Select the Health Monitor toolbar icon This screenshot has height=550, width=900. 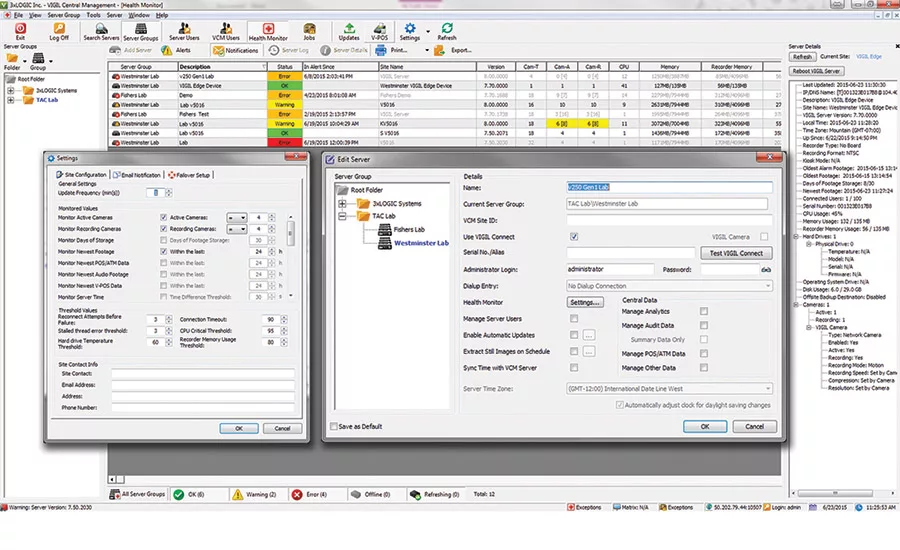pyautogui.click(x=268, y=28)
